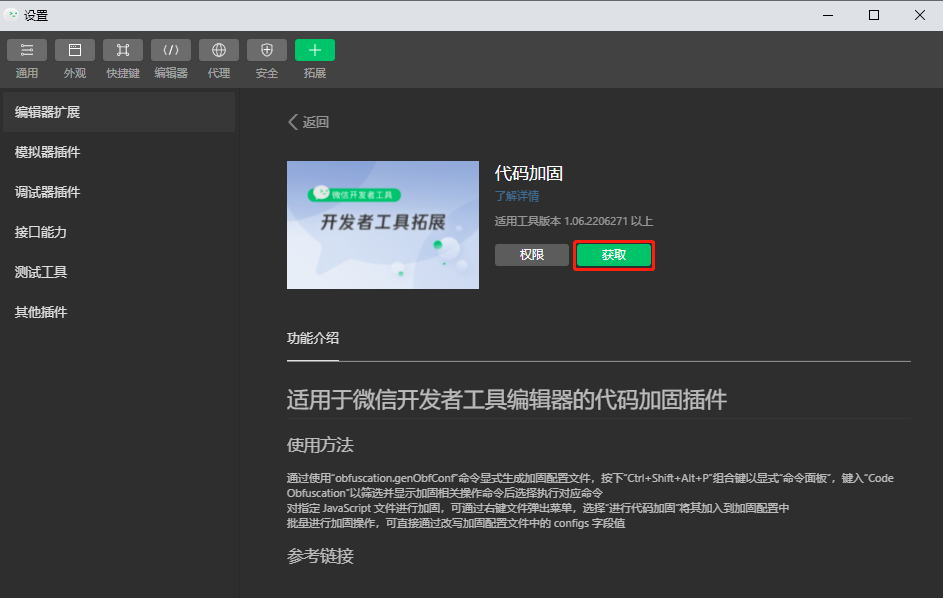Go back using the 返回 link
This screenshot has width=943, height=598.
pos(309,122)
